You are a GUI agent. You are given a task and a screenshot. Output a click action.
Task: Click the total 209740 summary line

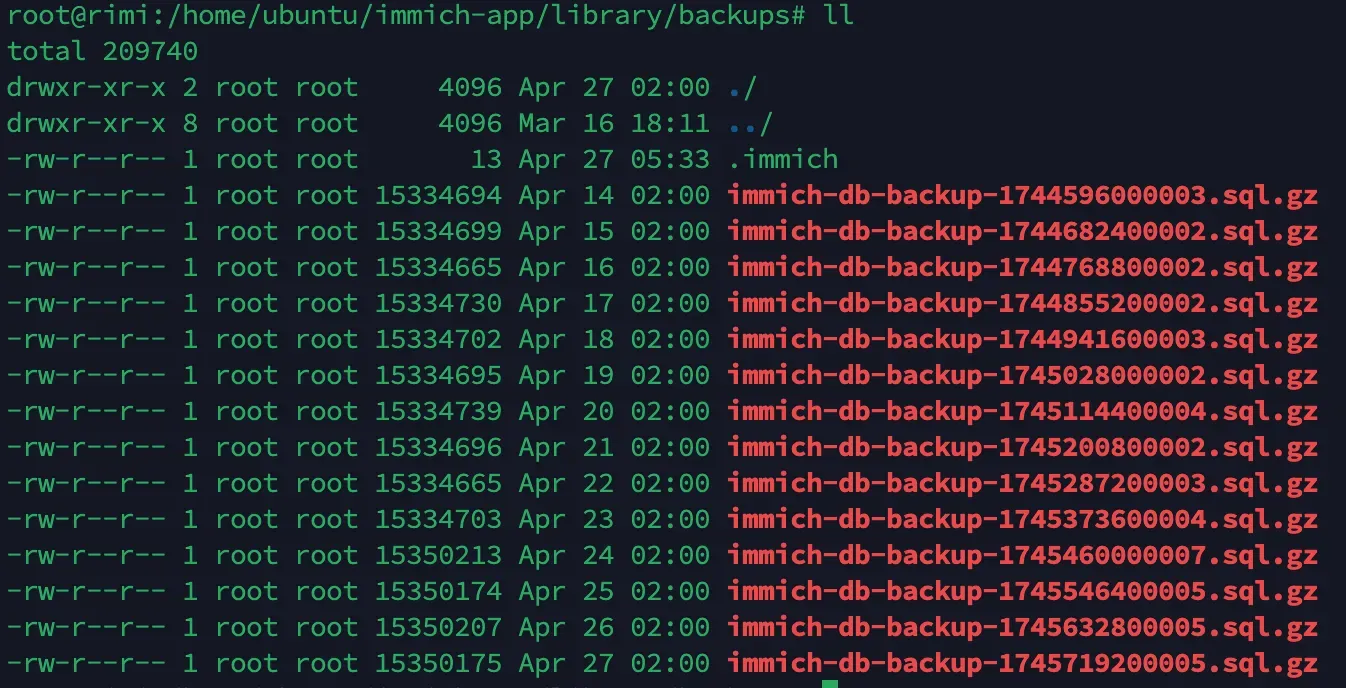click(102, 52)
